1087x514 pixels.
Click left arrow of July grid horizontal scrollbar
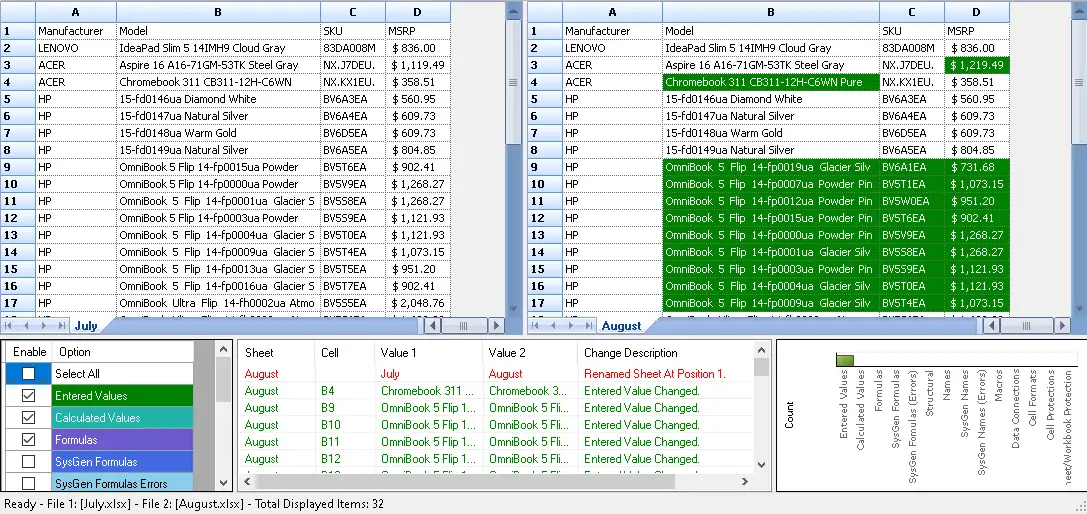point(432,325)
